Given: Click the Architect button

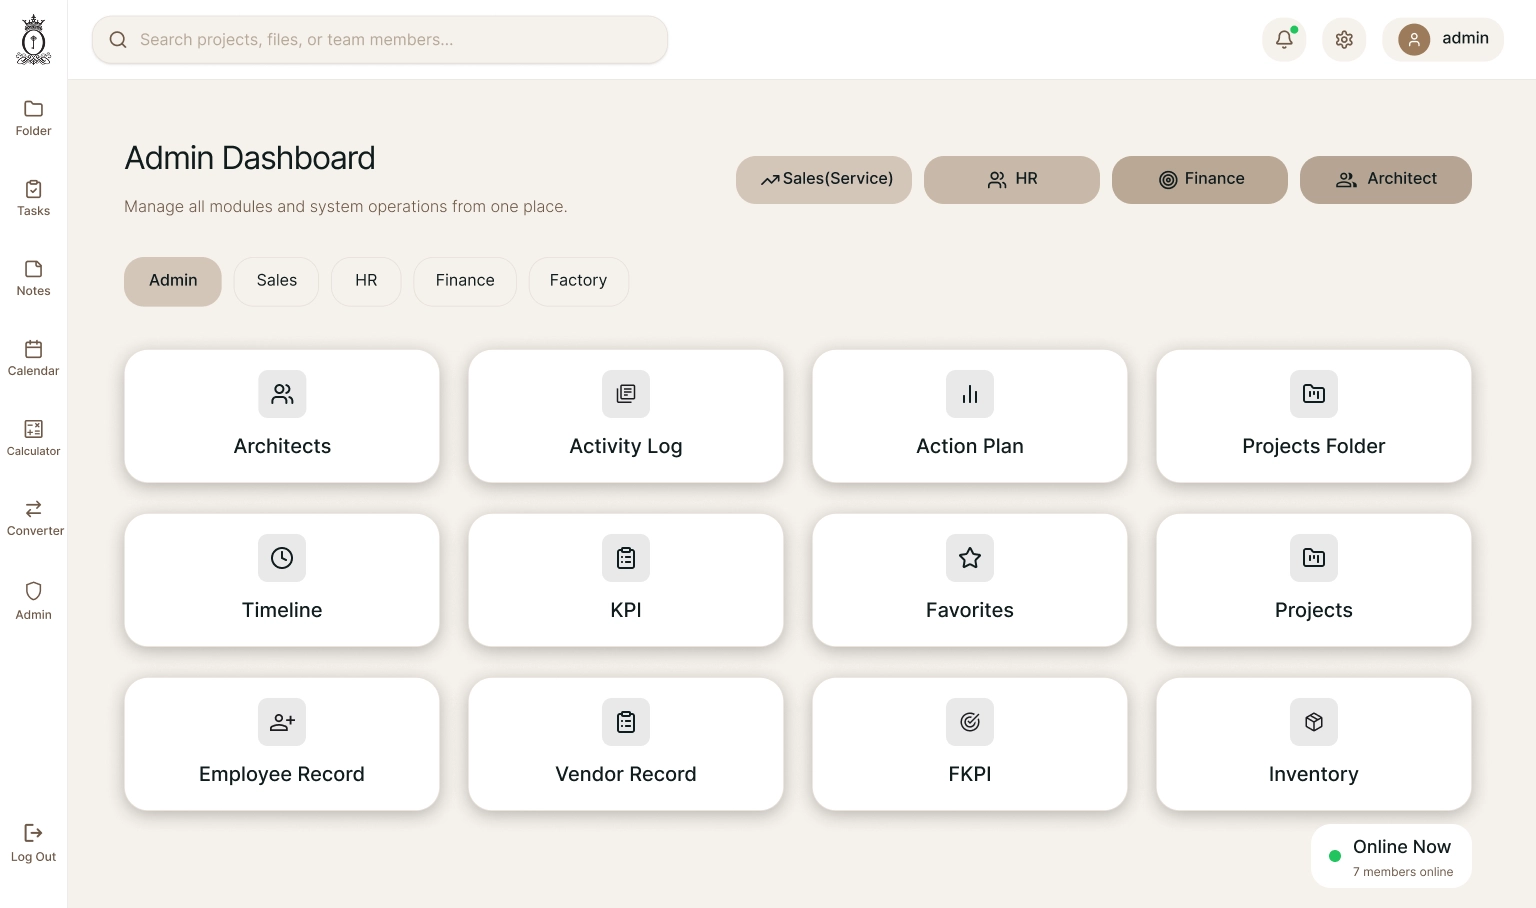Looking at the screenshot, I should (1386, 180).
